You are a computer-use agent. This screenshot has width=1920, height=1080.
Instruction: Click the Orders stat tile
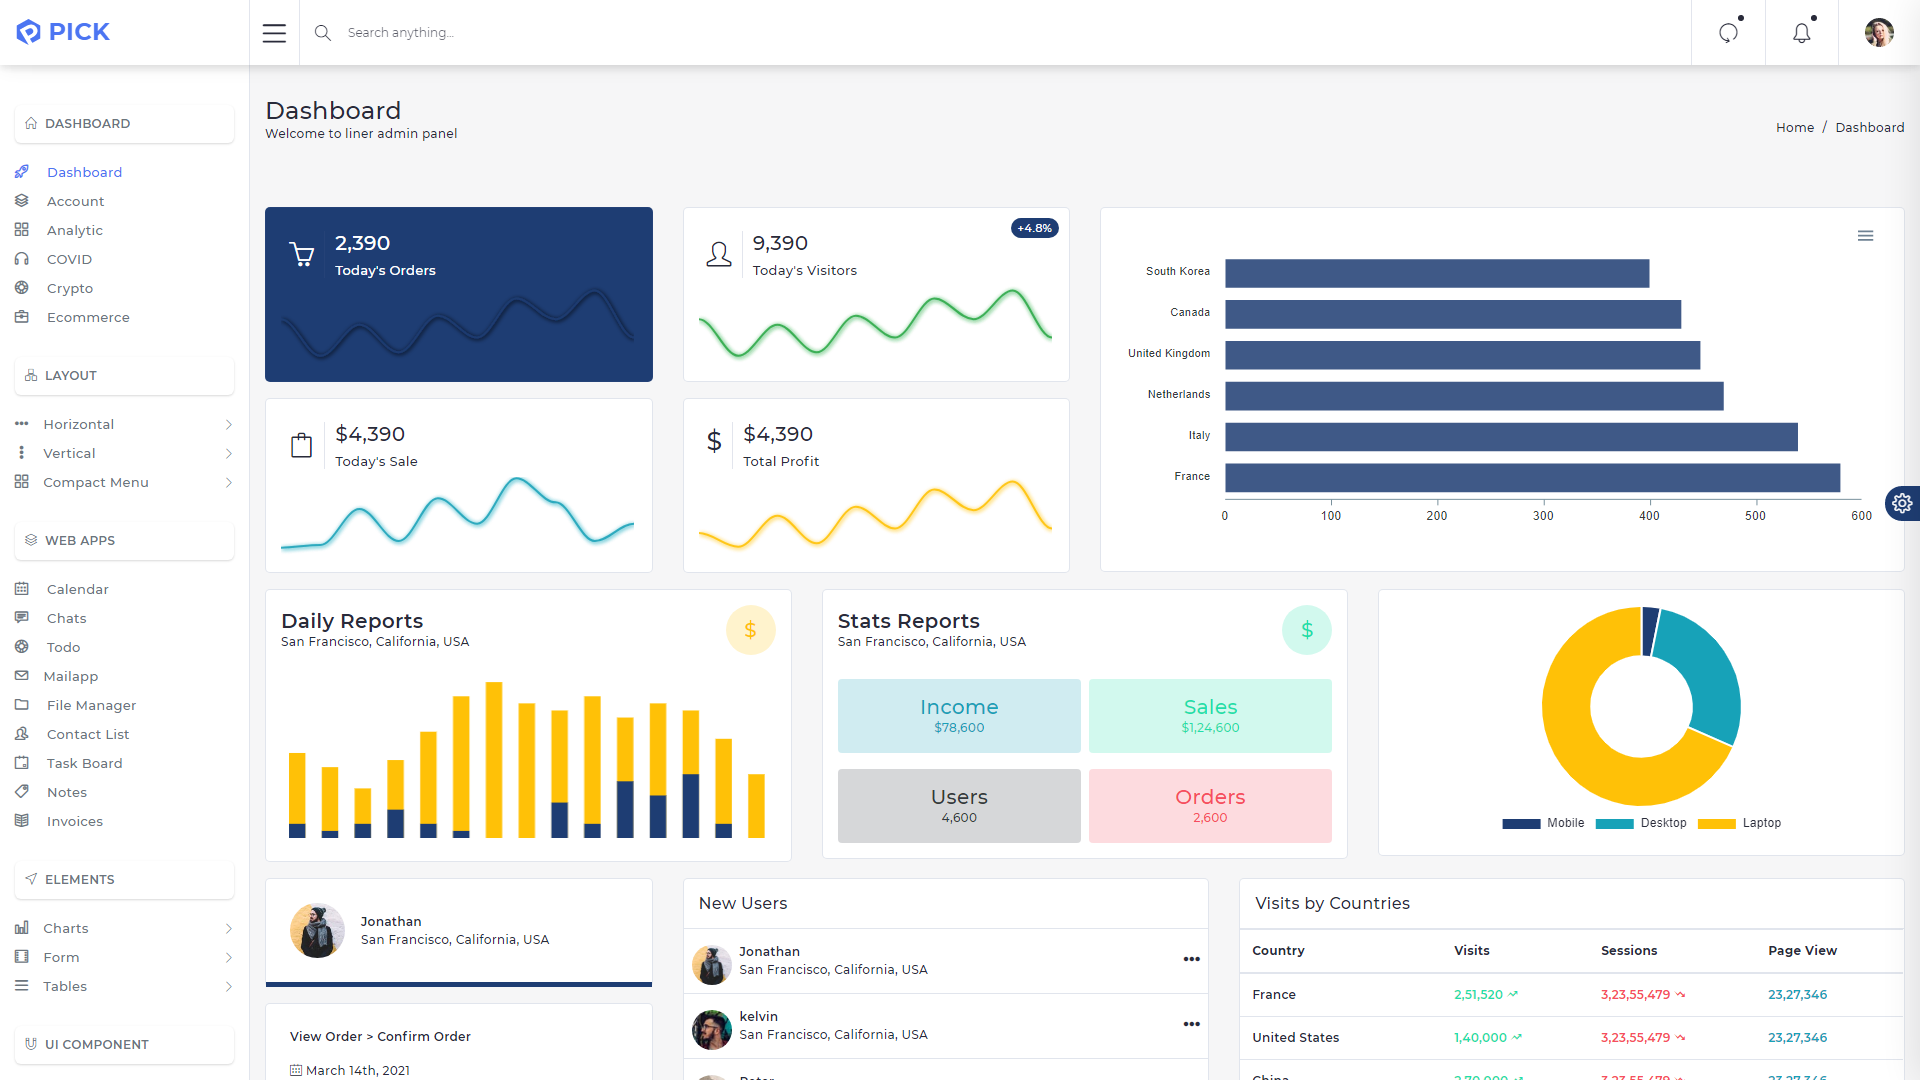point(1210,806)
